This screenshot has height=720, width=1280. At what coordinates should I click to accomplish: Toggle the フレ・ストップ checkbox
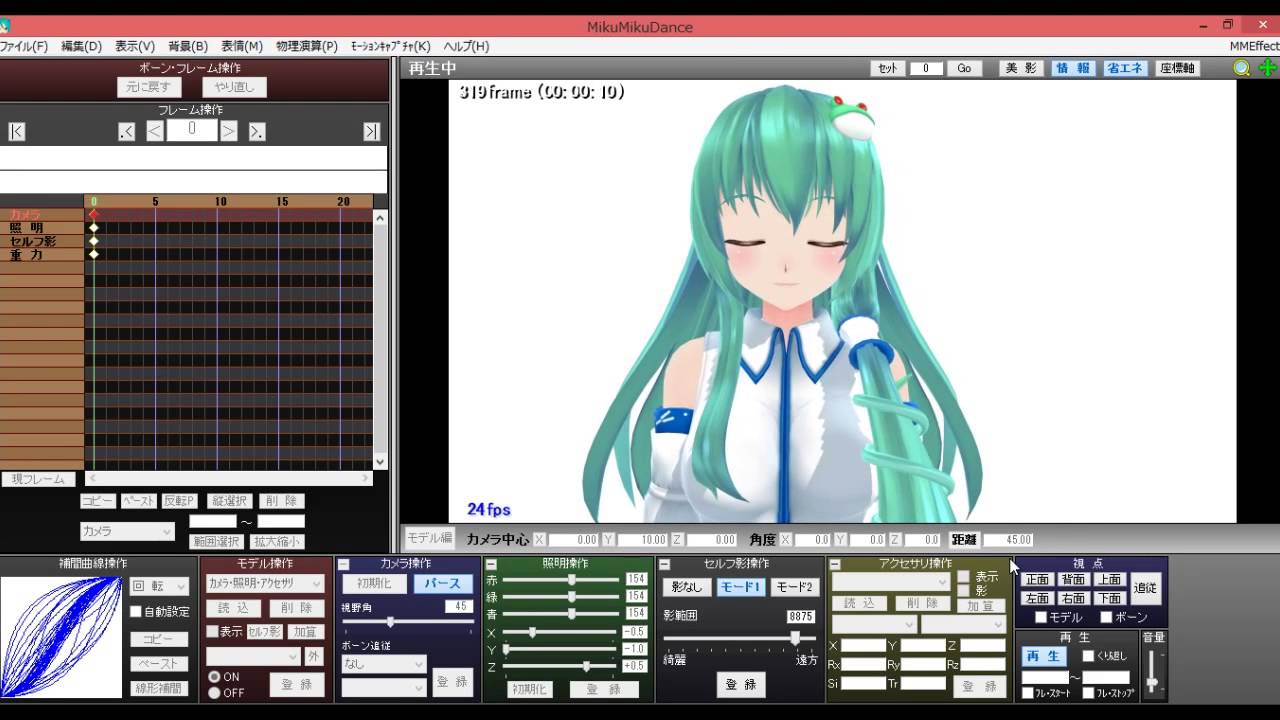1088,693
